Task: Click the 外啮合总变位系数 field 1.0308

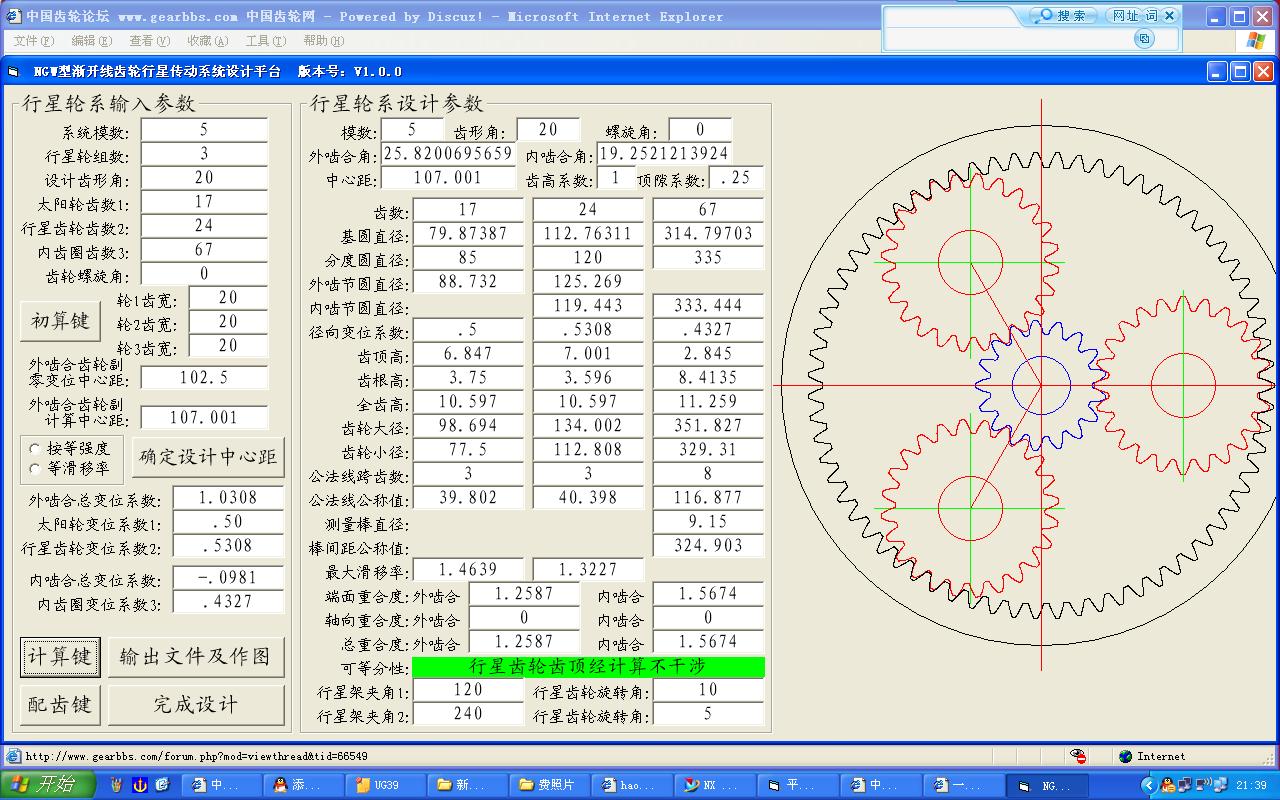Action: point(228,498)
